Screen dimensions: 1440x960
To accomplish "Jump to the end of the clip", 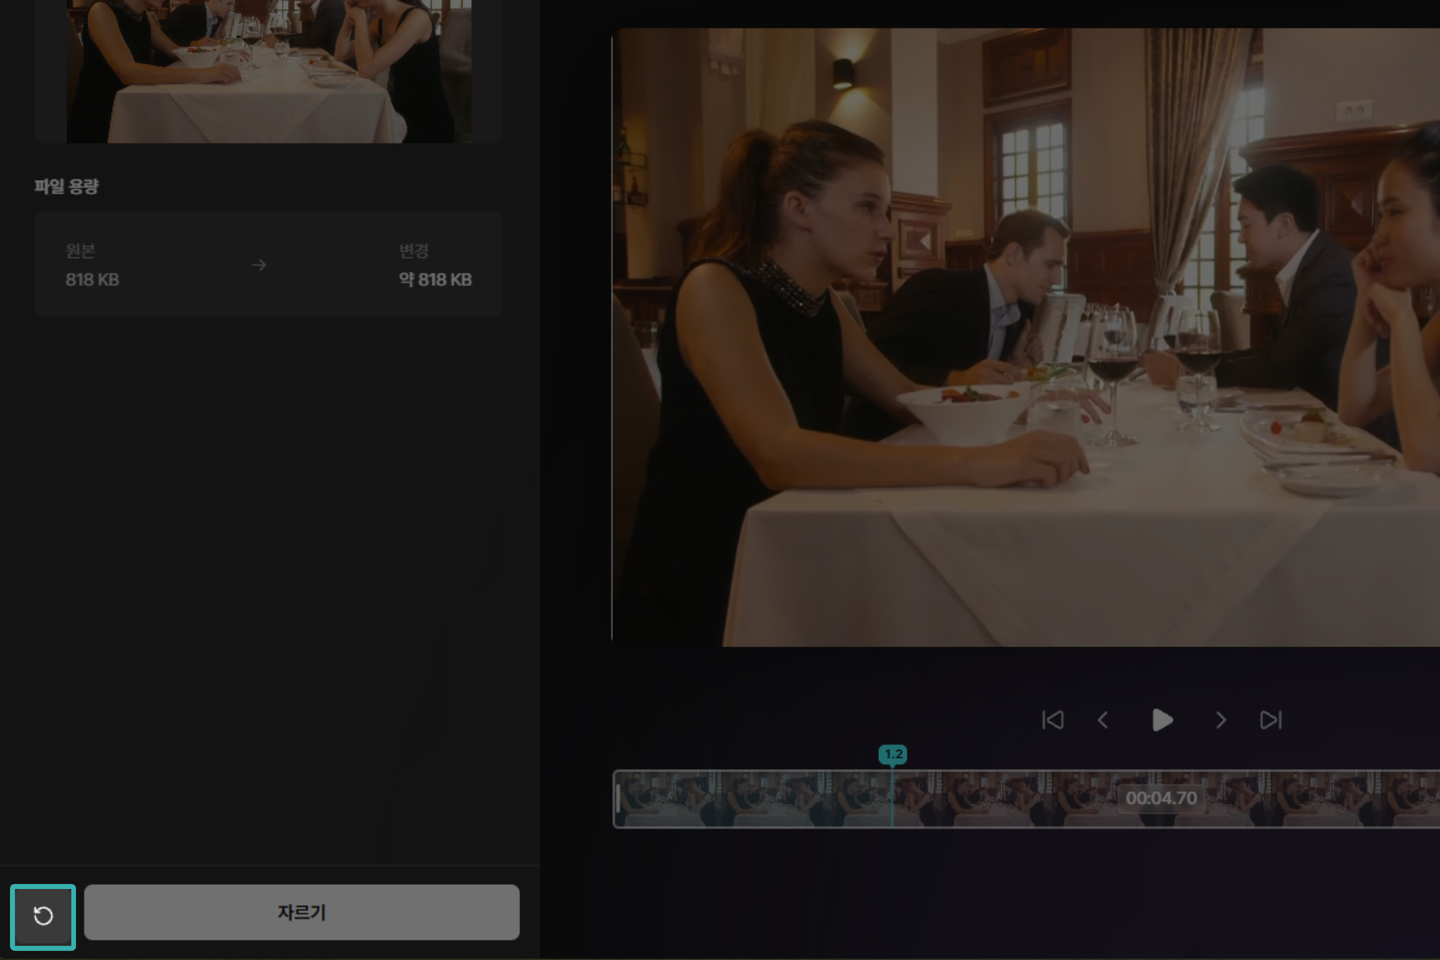I will click(1270, 720).
